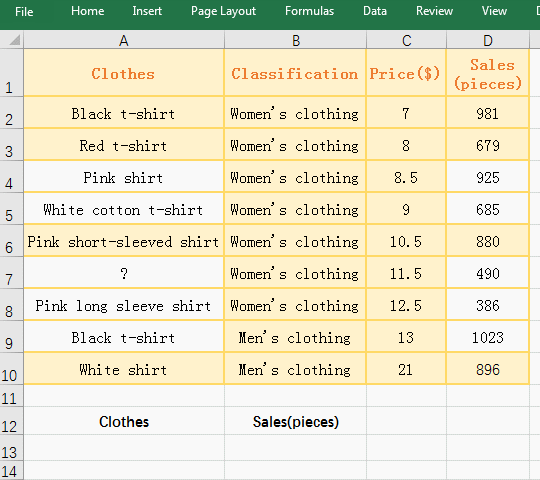Select row 13 header
540x480 pixels.
click(11, 448)
